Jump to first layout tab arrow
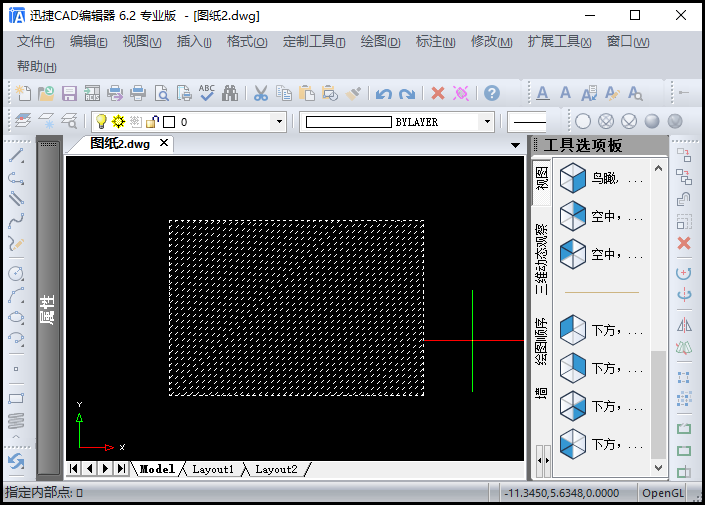The height and width of the screenshot is (505, 705). (74, 469)
